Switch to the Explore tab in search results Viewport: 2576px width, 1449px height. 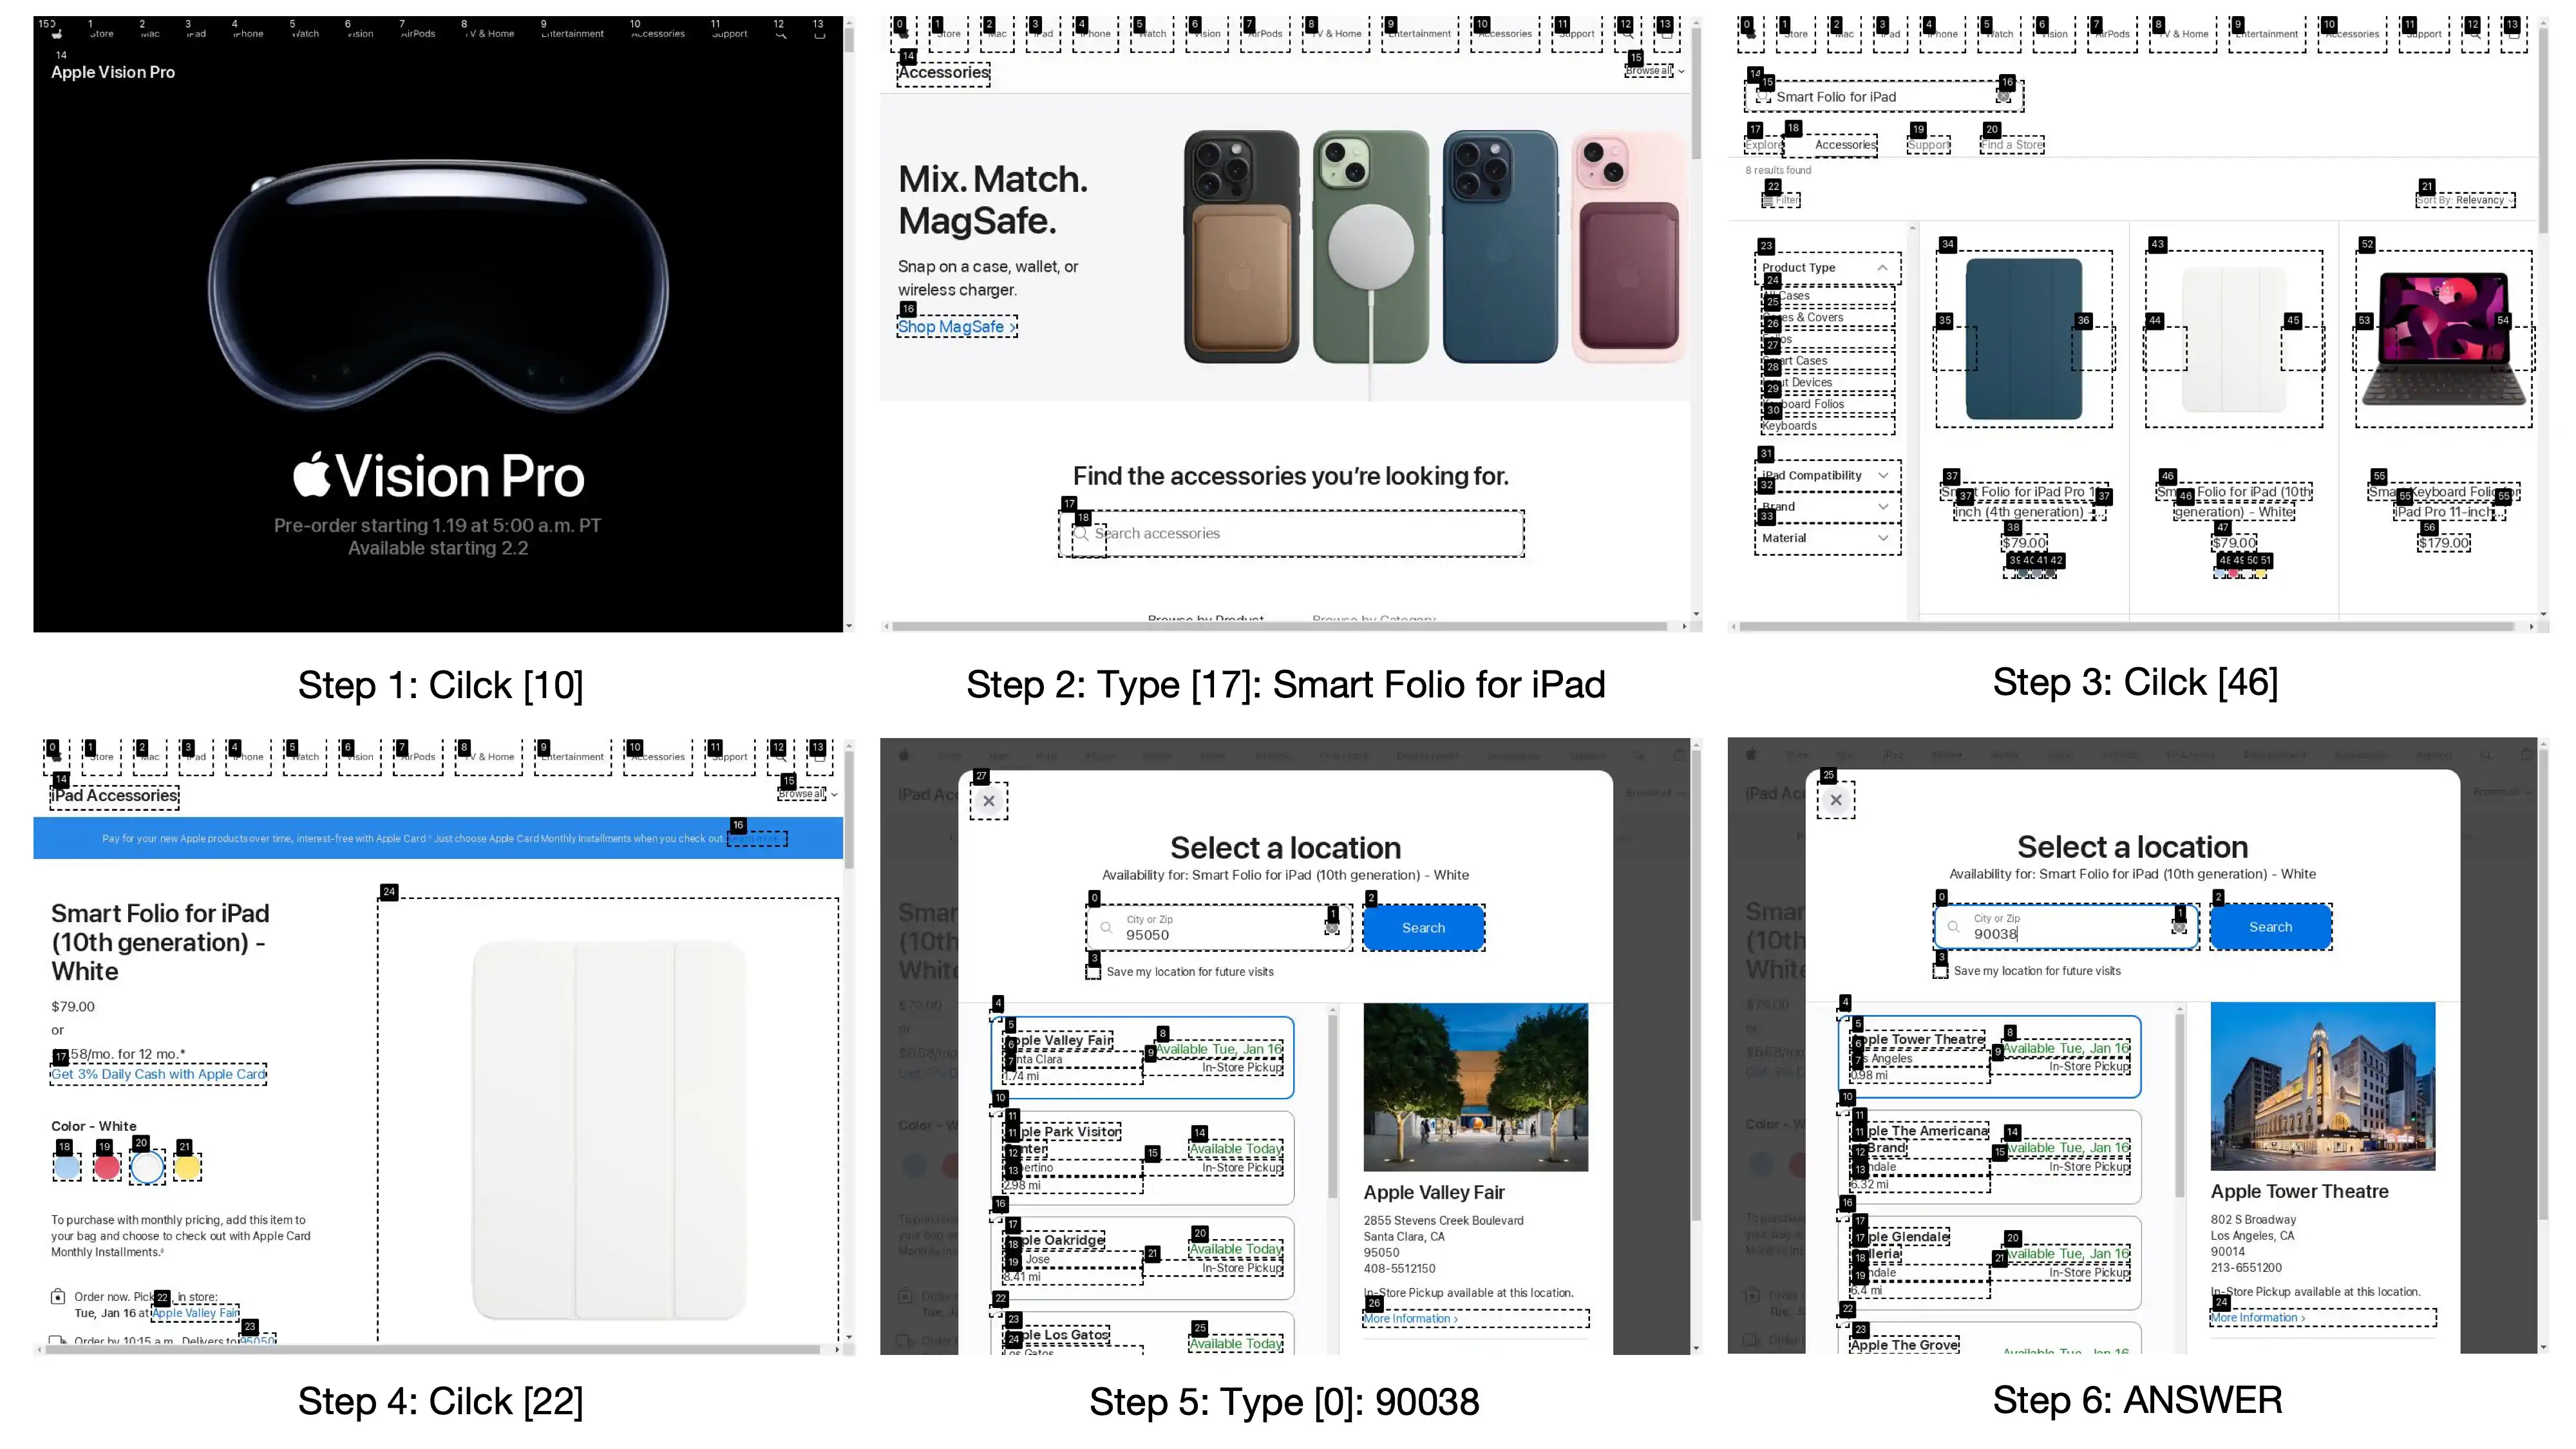pos(1764,145)
